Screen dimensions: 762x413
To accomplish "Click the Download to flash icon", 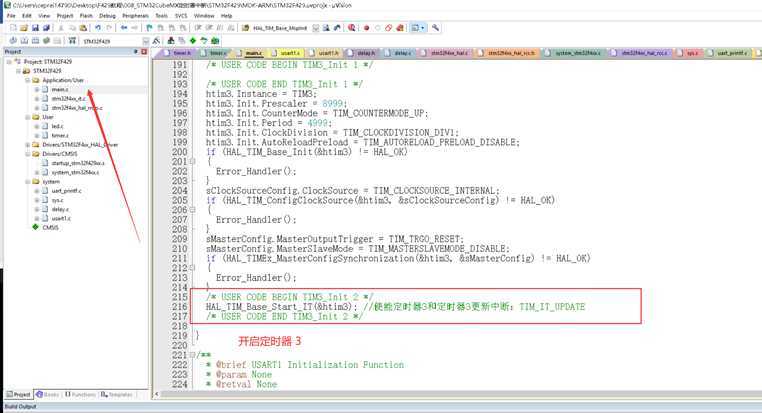I will (x=72, y=41).
